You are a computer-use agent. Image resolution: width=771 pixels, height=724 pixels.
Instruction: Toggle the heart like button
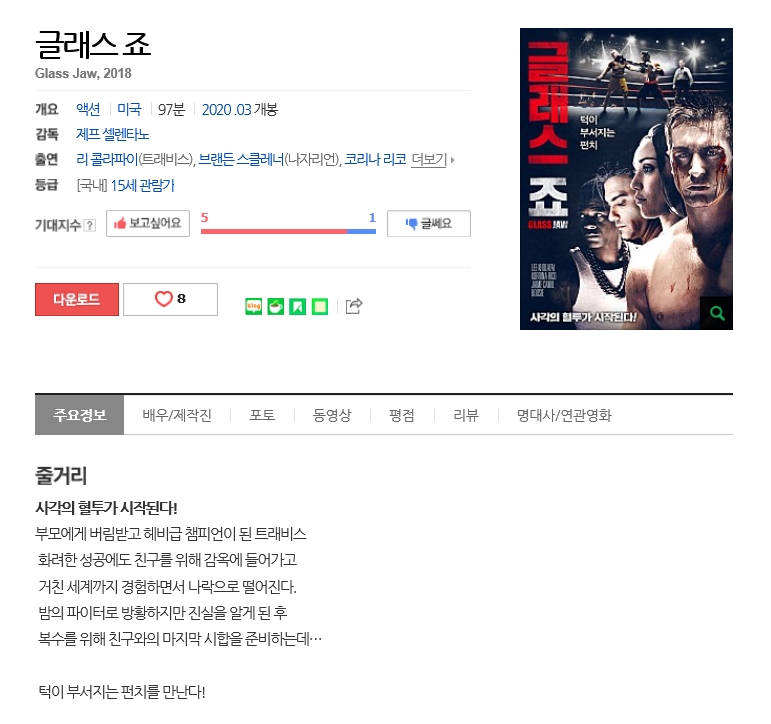170,299
